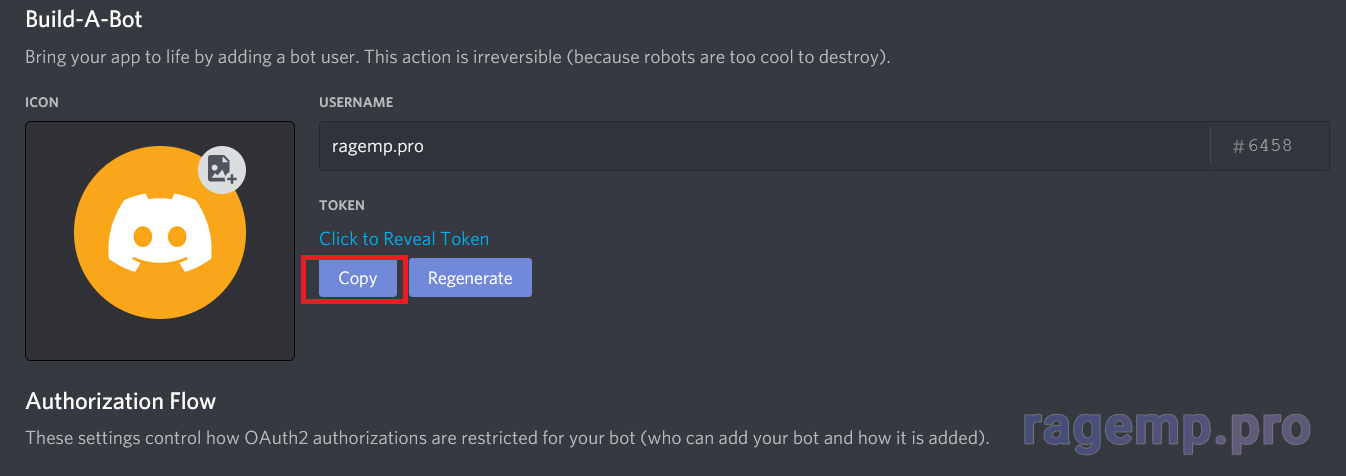Copy the bot token
This screenshot has width=1346, height=476.
click(357, 278)
